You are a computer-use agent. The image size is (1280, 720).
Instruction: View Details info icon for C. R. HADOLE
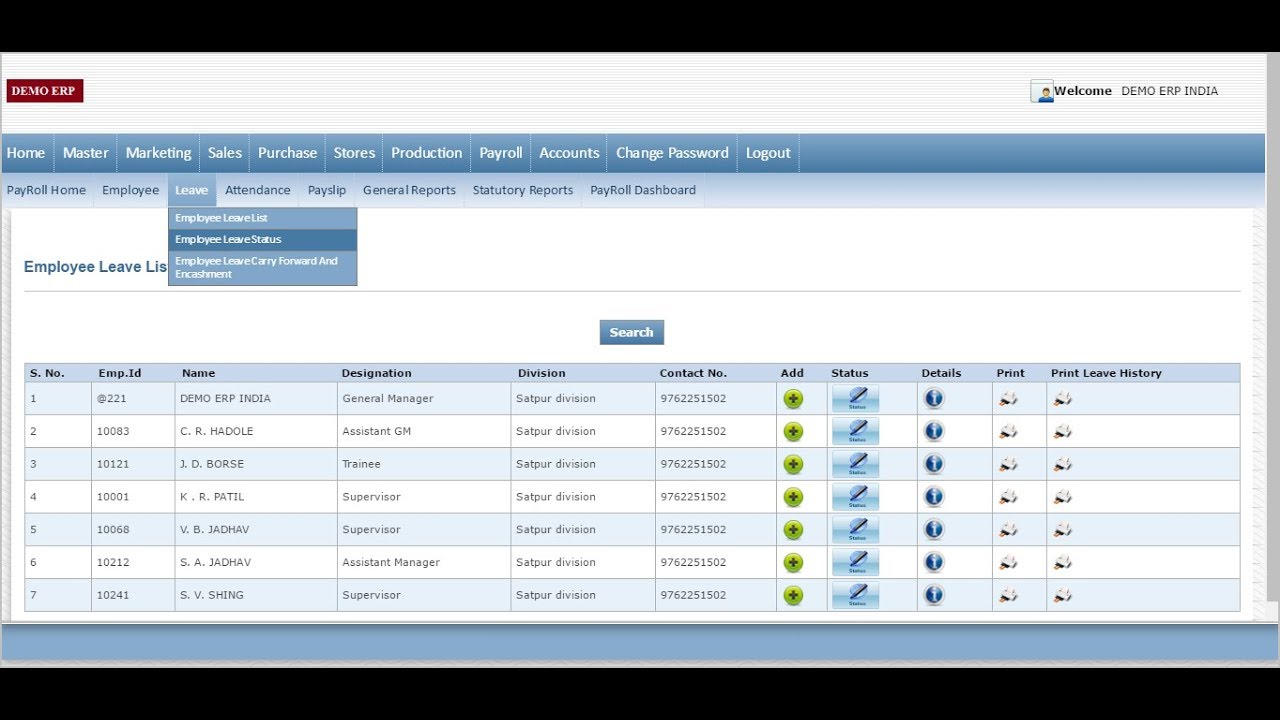click(x=934, y=431)
